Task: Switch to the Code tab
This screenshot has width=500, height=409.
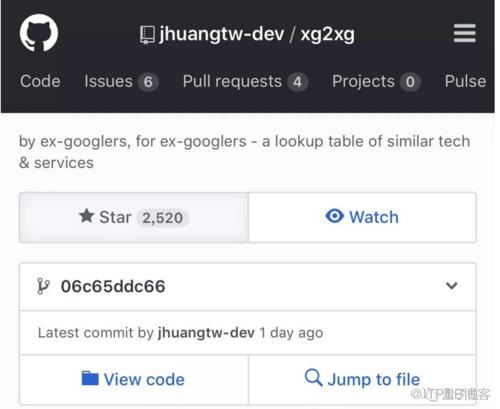Action: 40,81
